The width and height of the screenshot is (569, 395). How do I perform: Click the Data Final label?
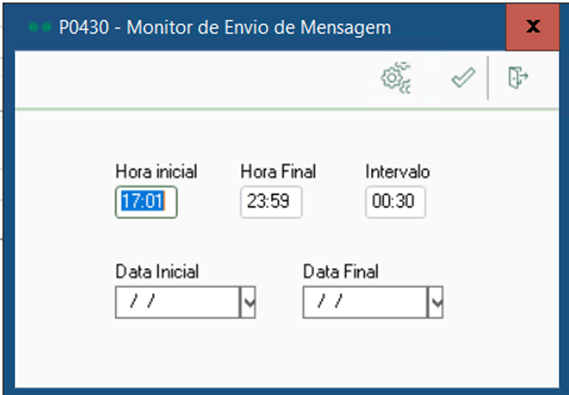(x=341, y=272)
